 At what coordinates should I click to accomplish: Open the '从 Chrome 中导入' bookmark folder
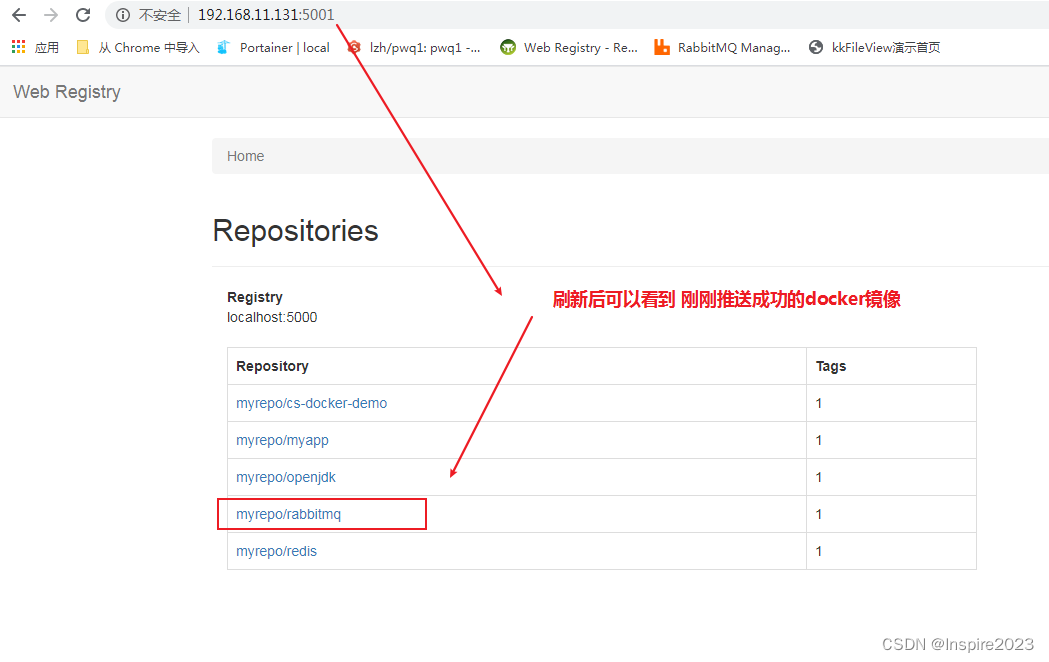click(138, 47)
